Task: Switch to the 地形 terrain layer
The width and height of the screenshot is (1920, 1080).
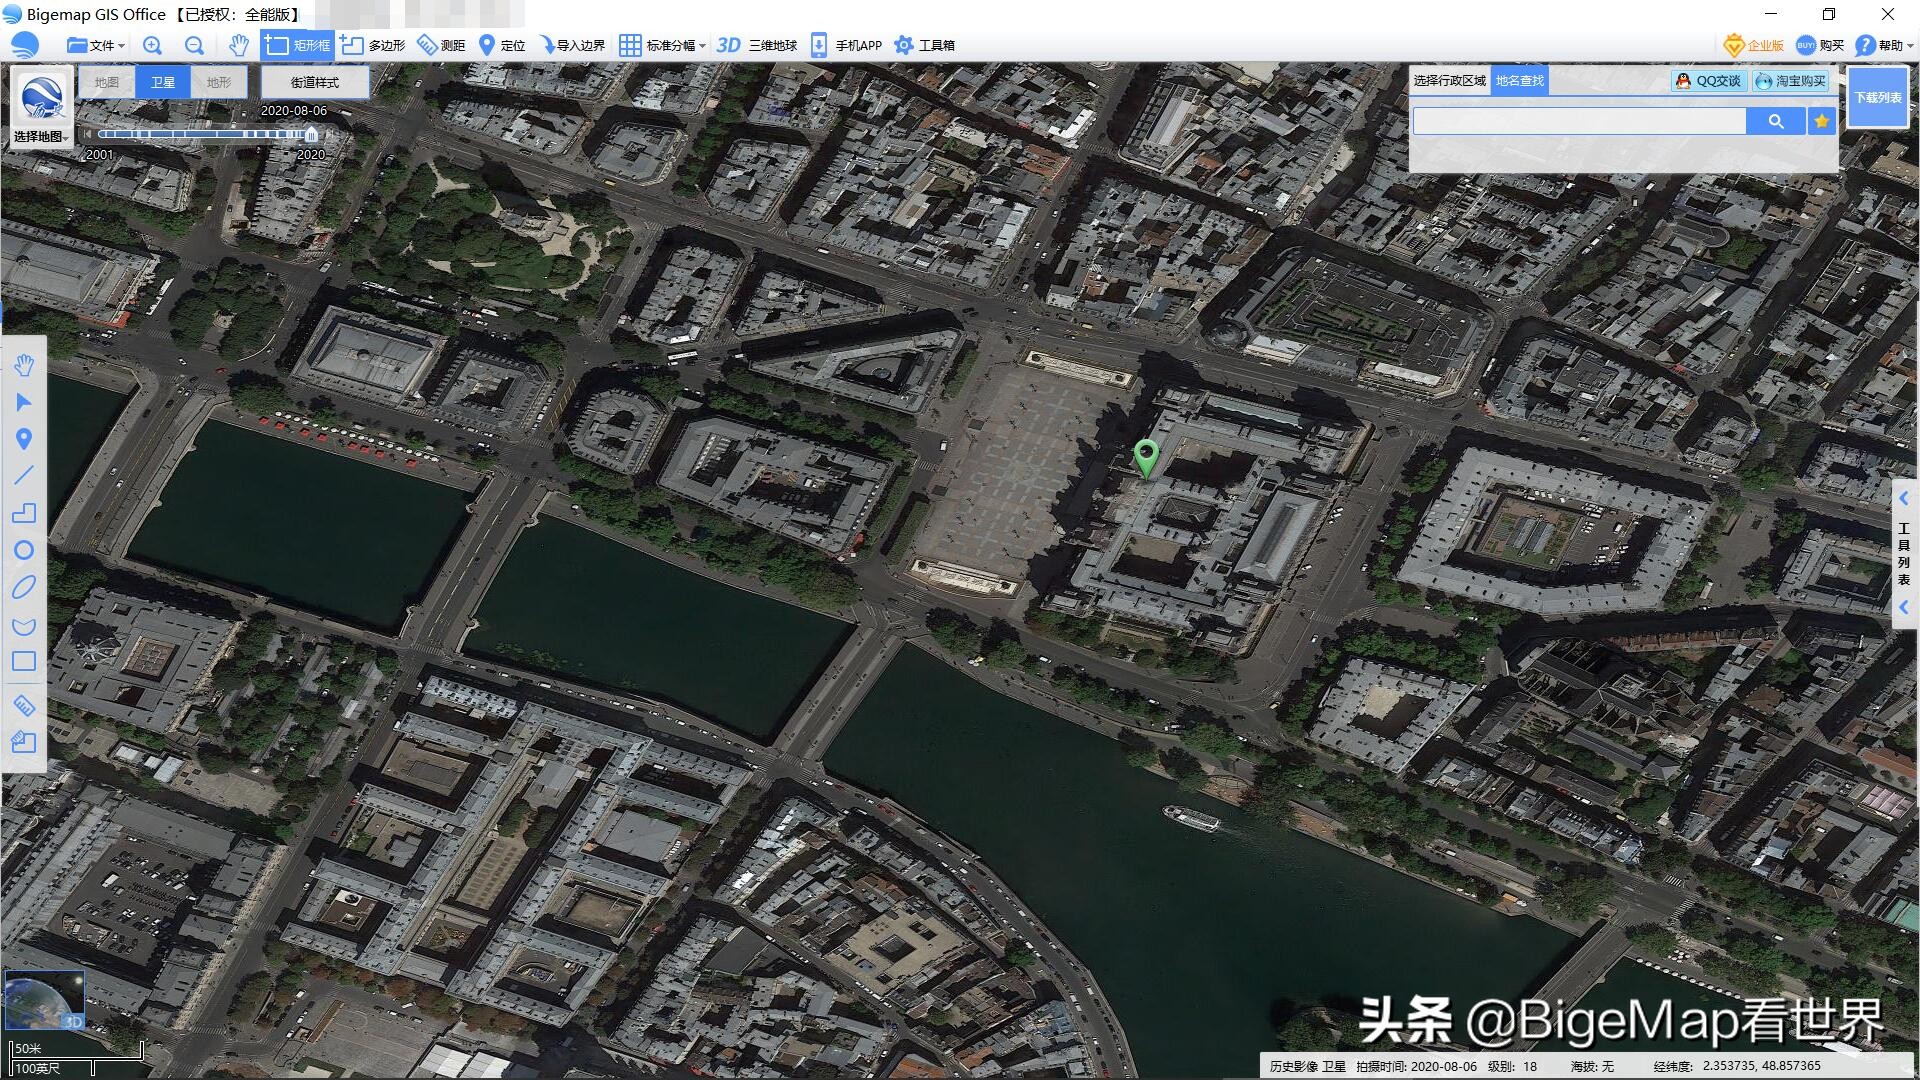Action: [x=219, y=82]
